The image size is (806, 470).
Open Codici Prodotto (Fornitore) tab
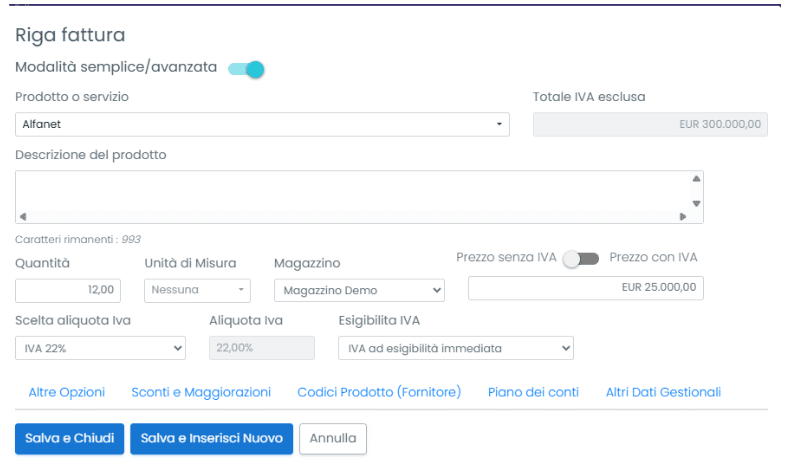(x=379, y=392)
